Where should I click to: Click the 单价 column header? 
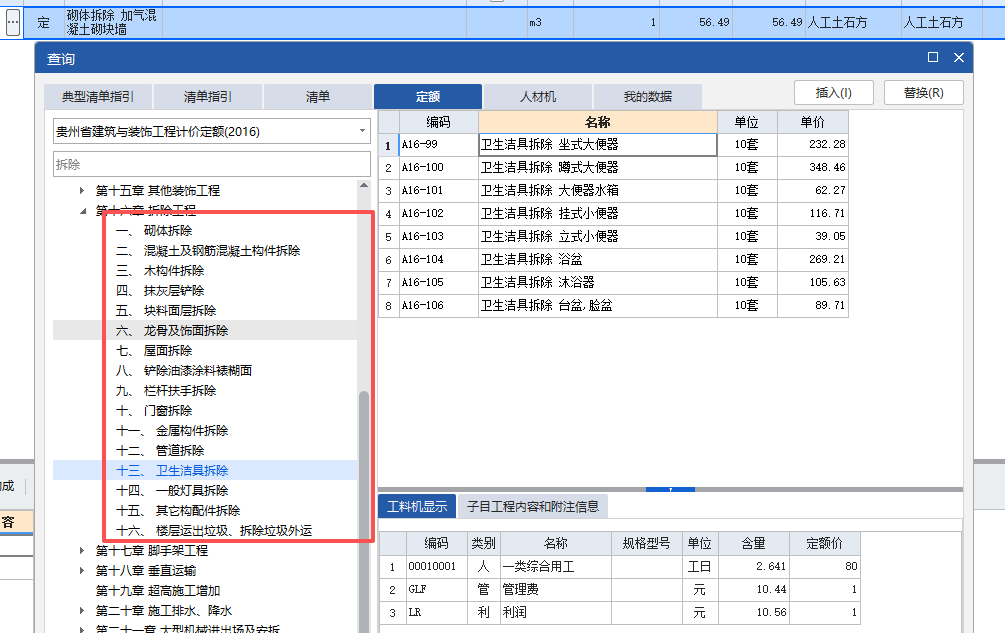pyautogui.click(x=813, y=122)
